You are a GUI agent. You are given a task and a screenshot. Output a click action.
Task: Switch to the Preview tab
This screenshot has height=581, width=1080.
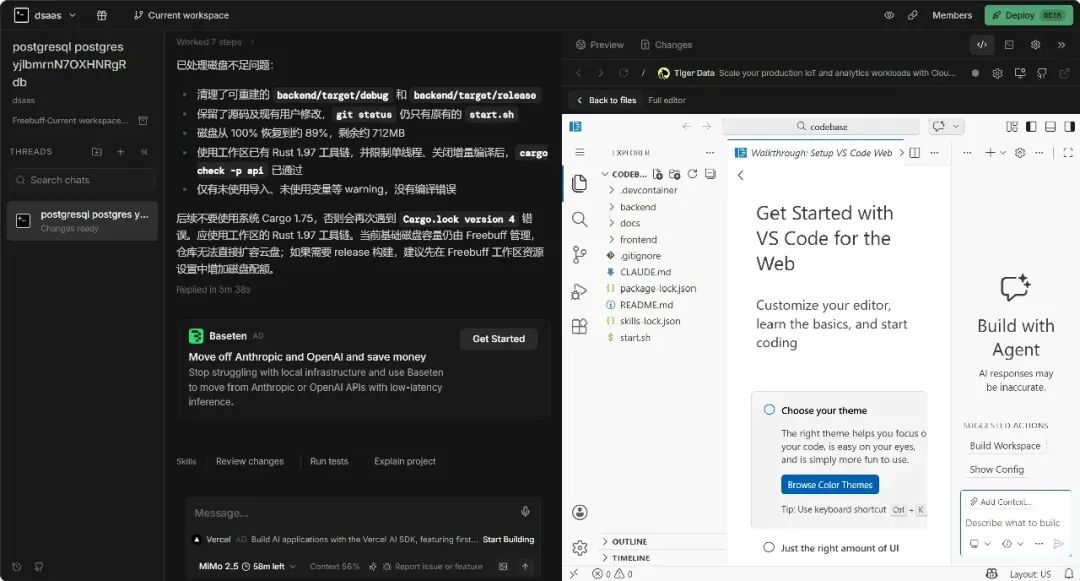click(599, 45)
